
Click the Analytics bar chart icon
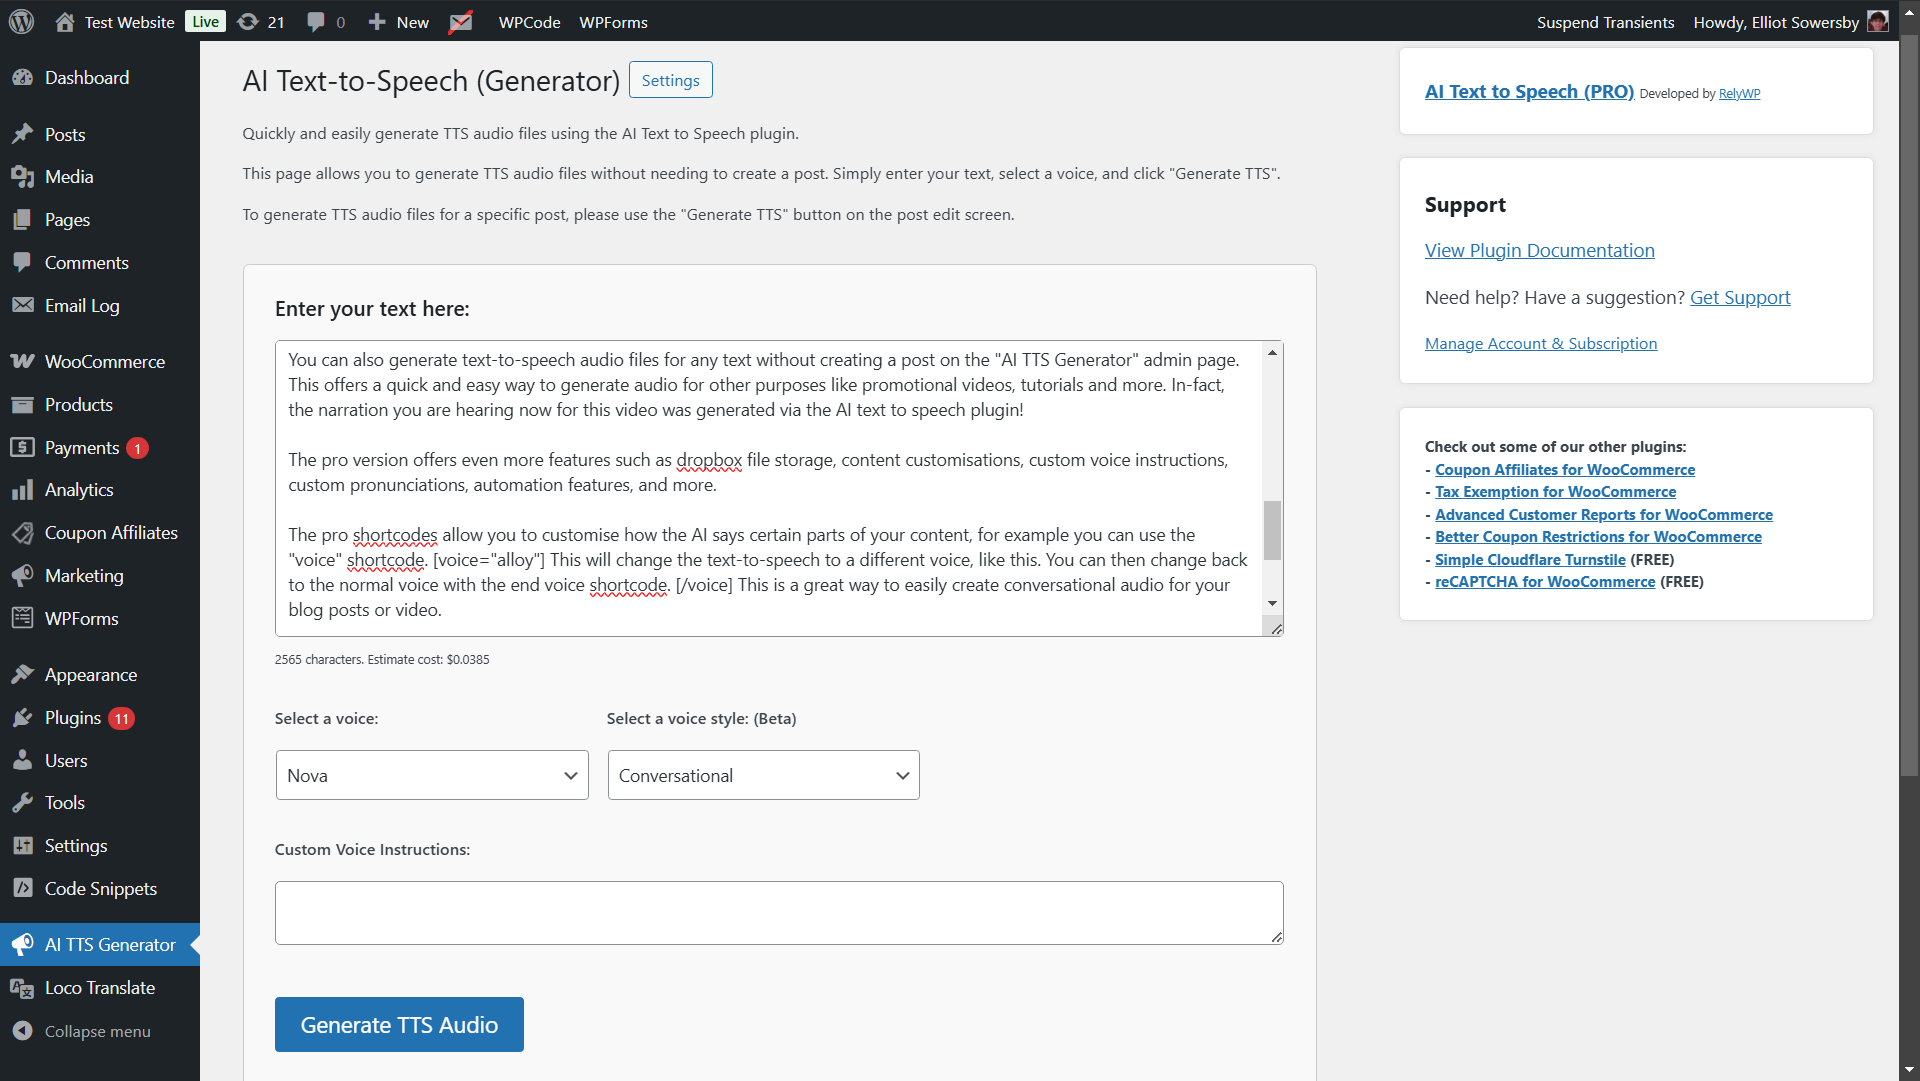click(24, 490)
